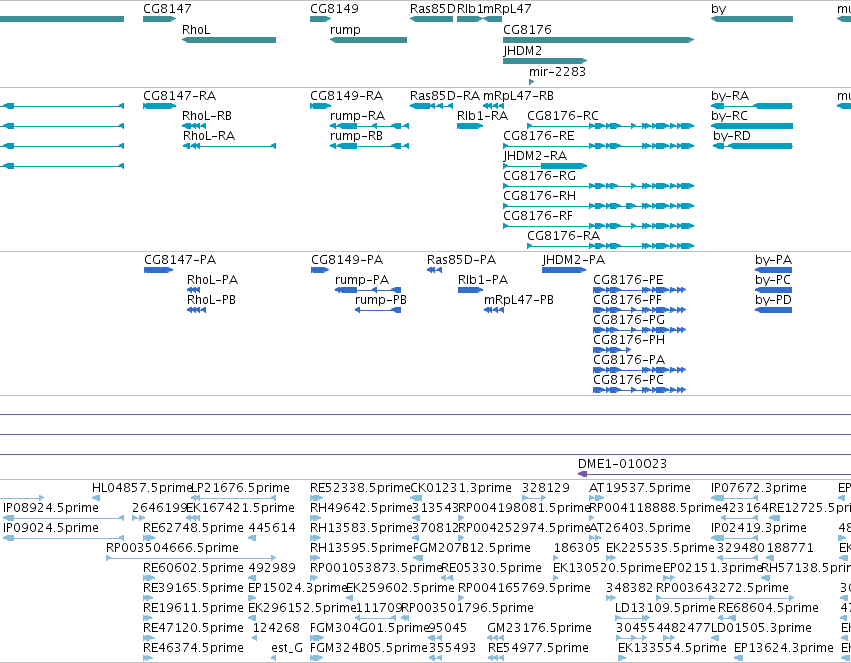Select the JHDM2 gene label

[523, 50]
